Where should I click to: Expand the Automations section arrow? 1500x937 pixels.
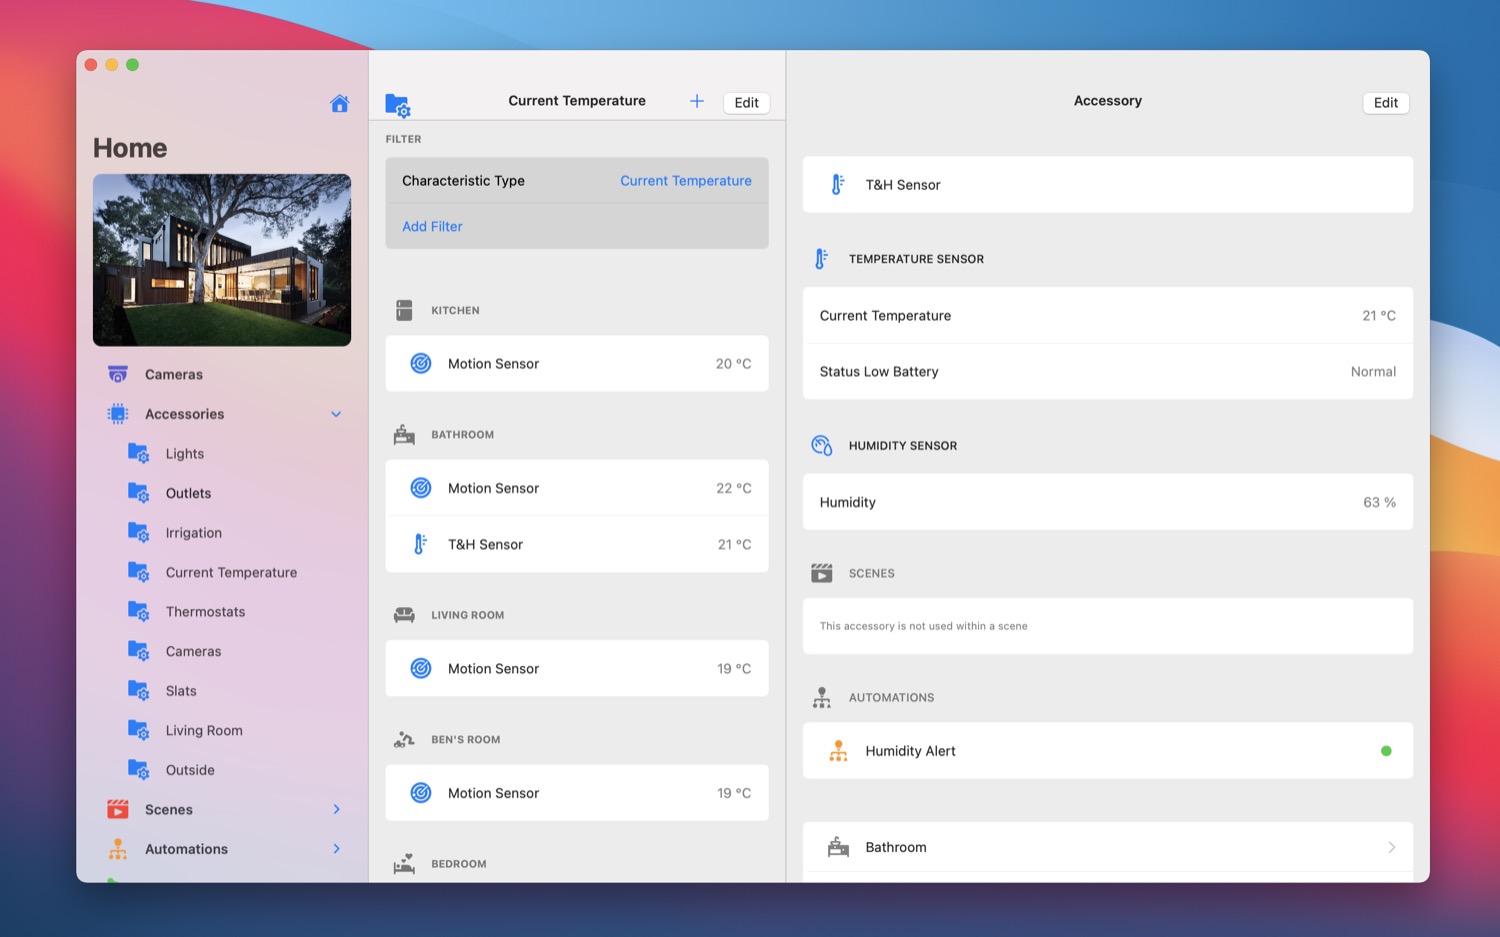[336, 849]
